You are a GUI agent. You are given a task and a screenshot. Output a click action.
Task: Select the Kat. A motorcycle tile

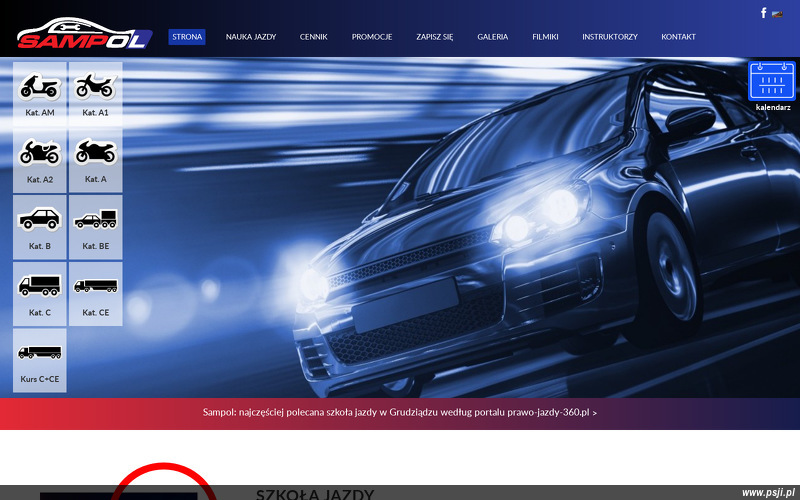(x=95, y=161)
